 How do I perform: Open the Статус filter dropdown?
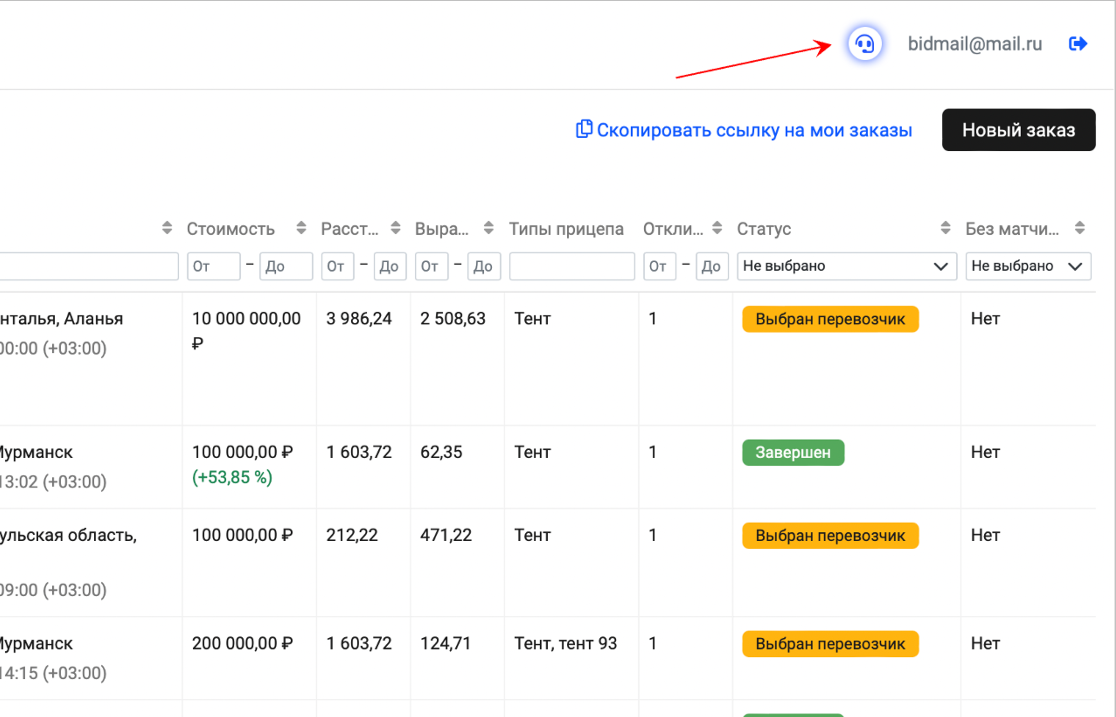pyautogui.click(x=846, y=266)
